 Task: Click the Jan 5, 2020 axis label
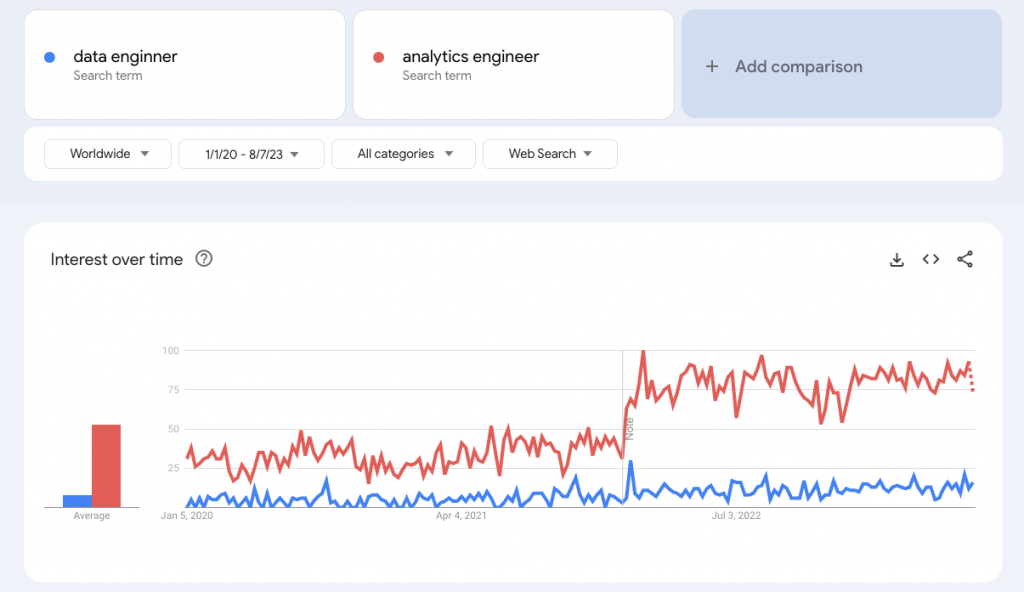pos(188,516)
